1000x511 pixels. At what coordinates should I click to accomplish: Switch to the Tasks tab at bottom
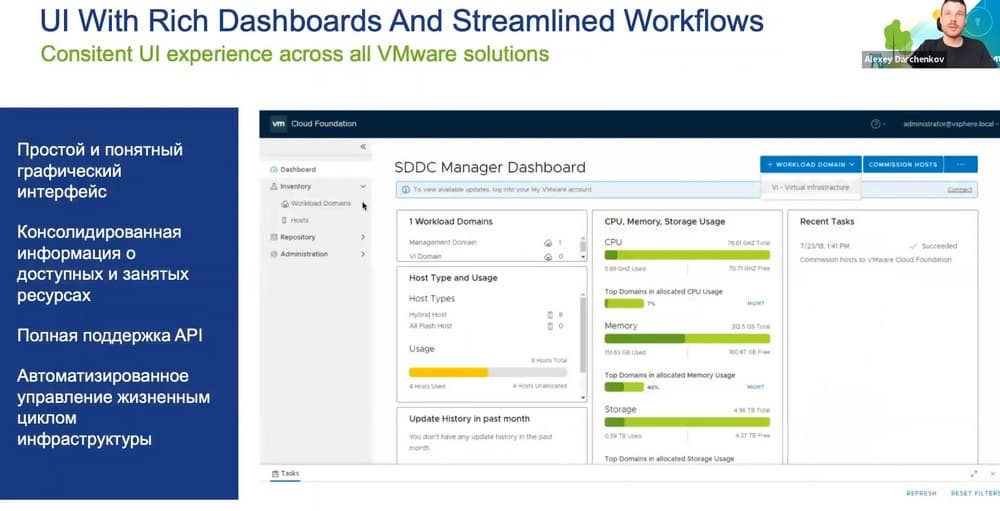pyautogui.click(x=285, y=473)
